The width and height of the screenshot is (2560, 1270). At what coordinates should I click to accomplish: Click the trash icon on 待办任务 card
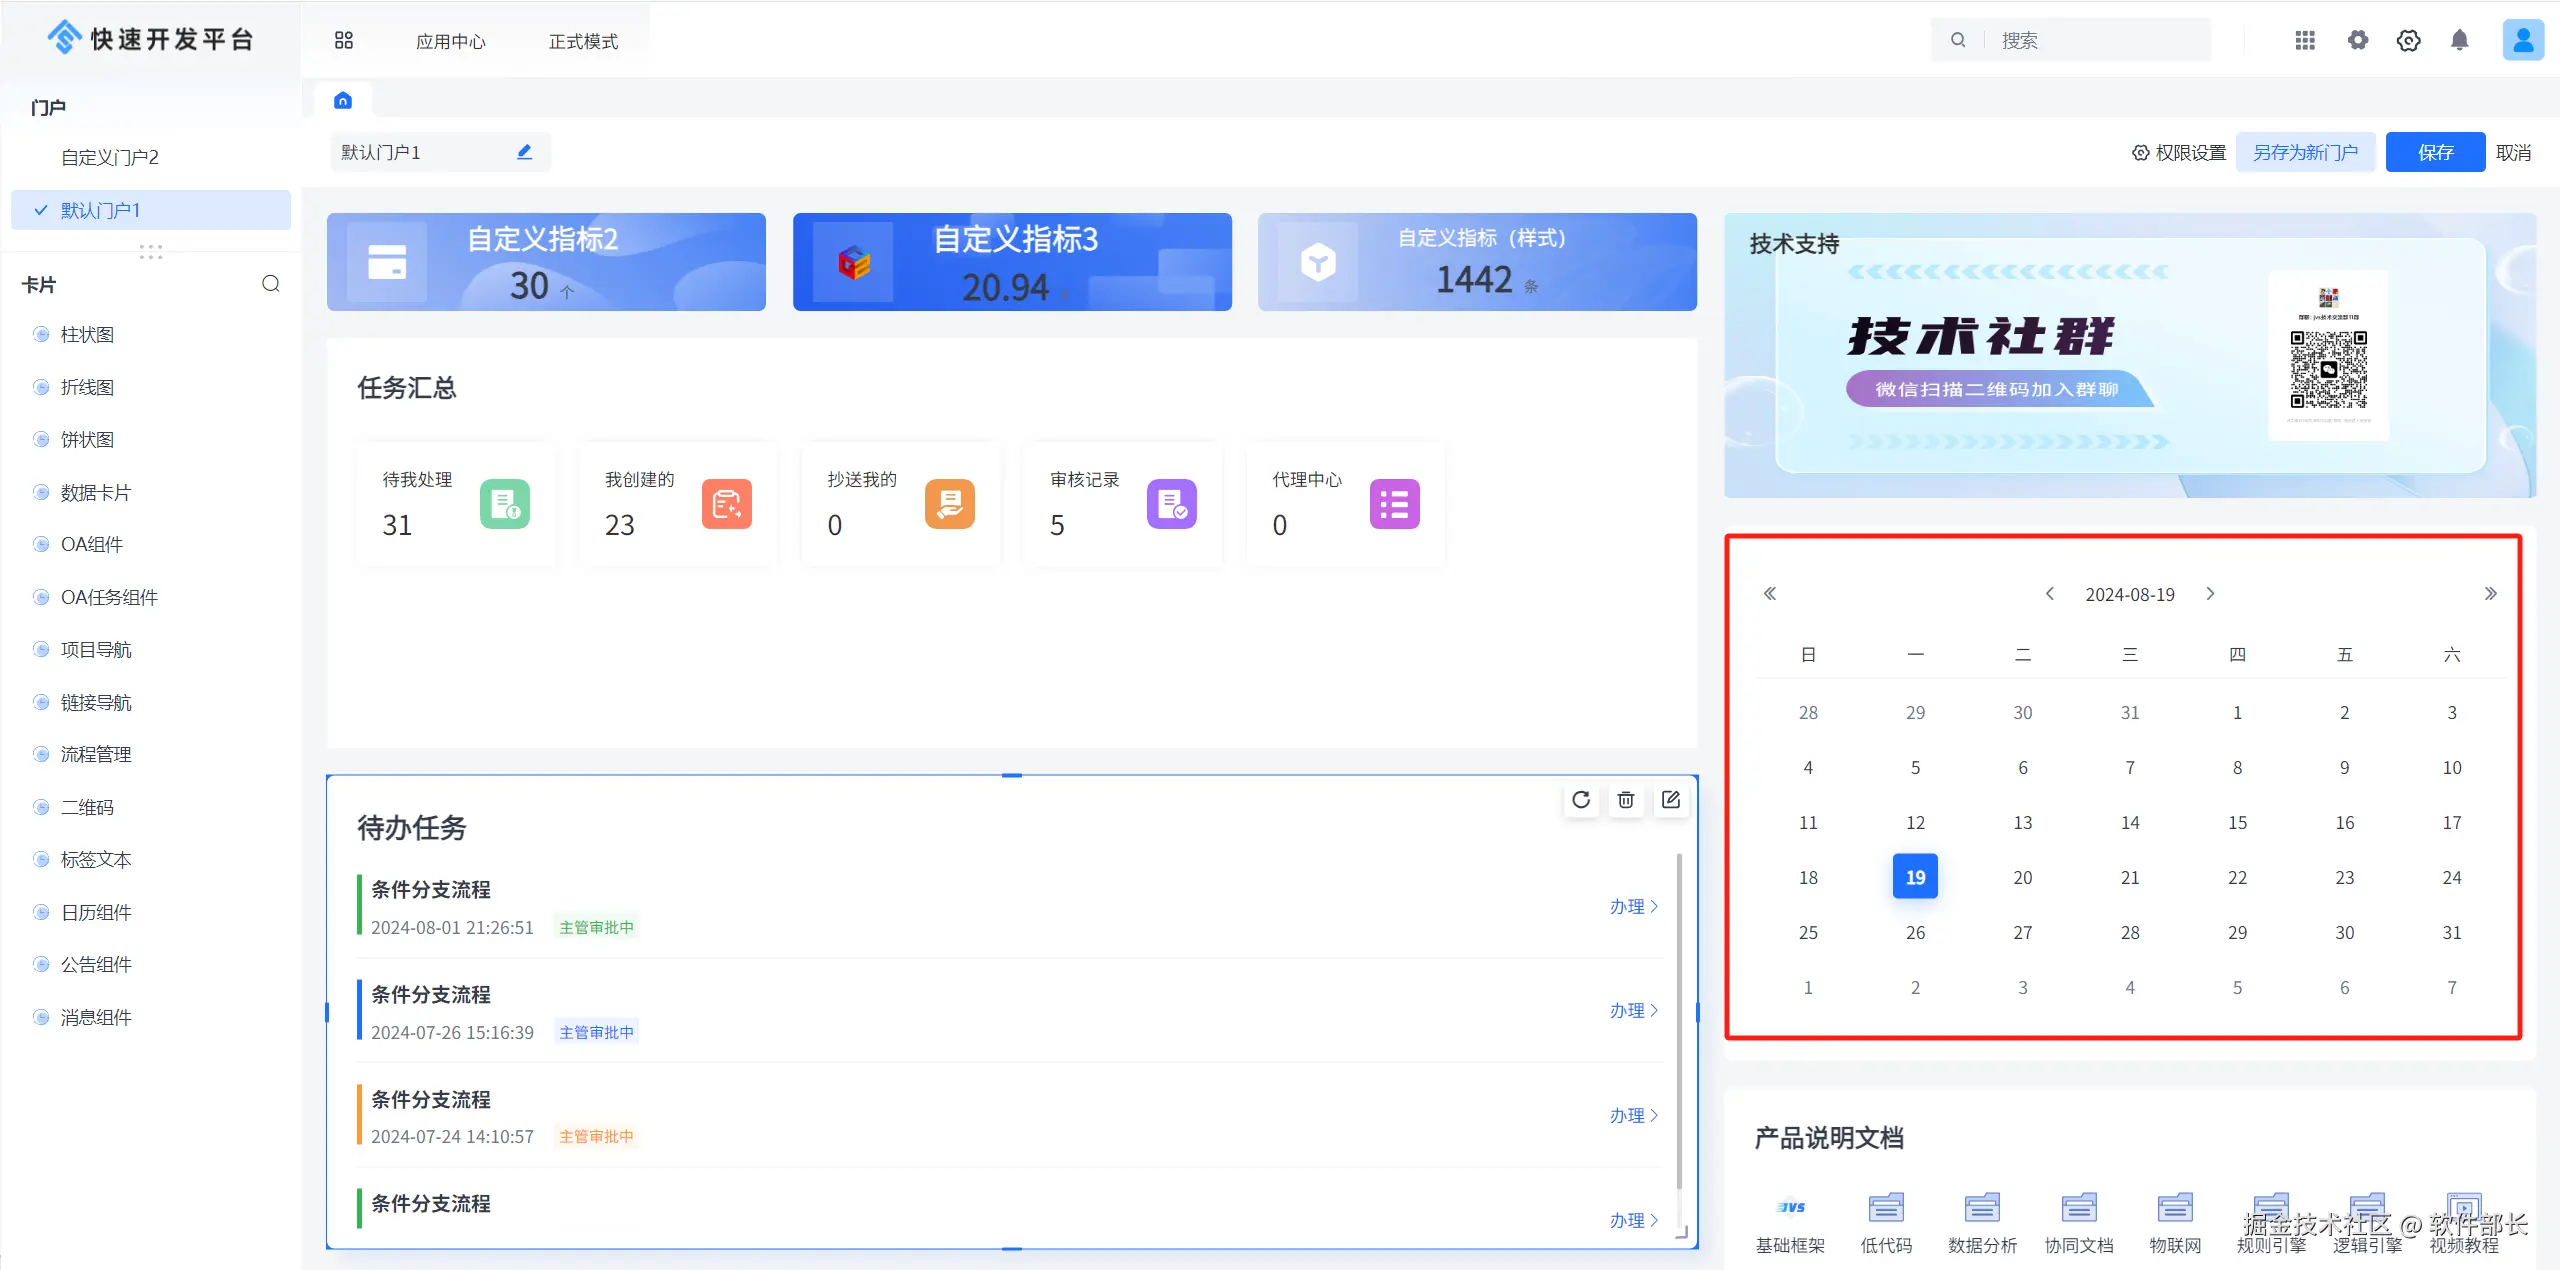[1626, 800]
